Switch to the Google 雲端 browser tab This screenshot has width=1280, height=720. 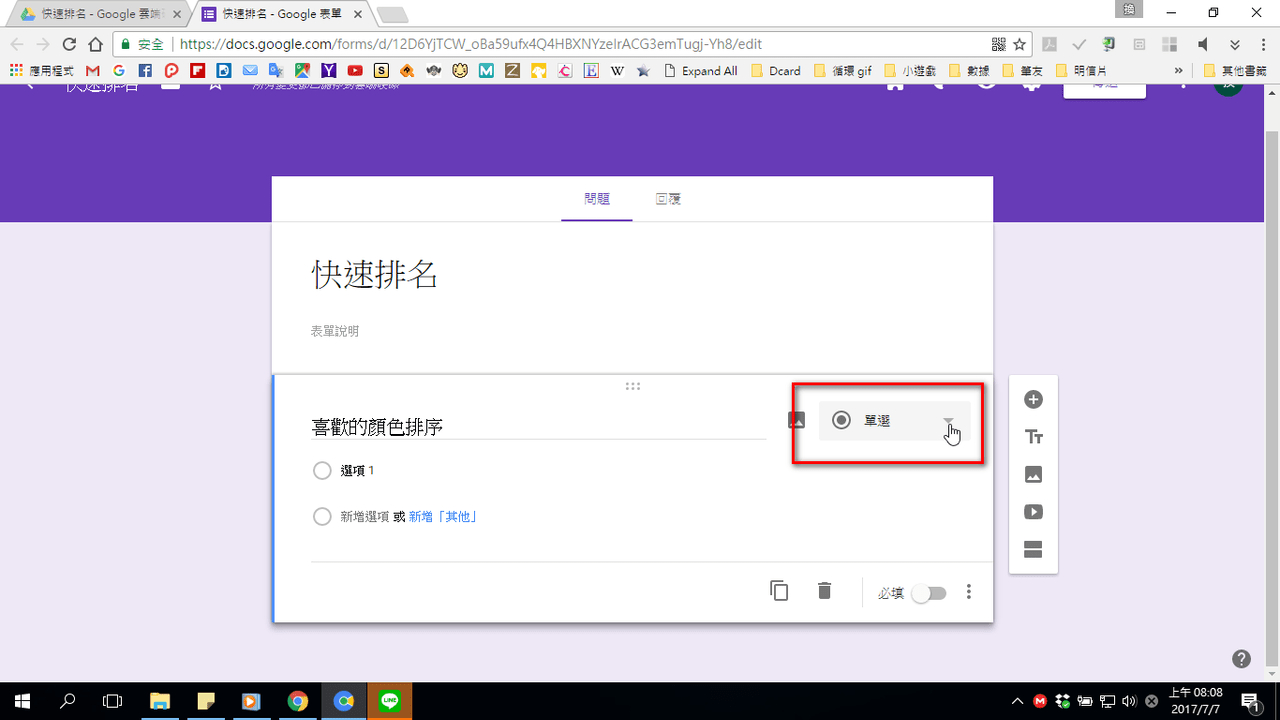[98, 14]
